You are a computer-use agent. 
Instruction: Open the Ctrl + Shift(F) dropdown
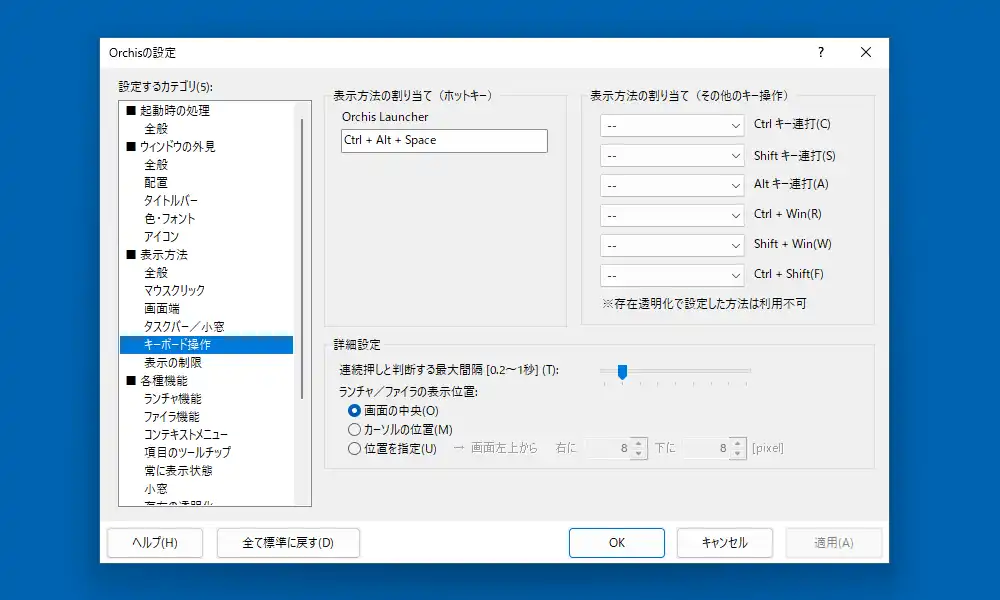(672, 275)
